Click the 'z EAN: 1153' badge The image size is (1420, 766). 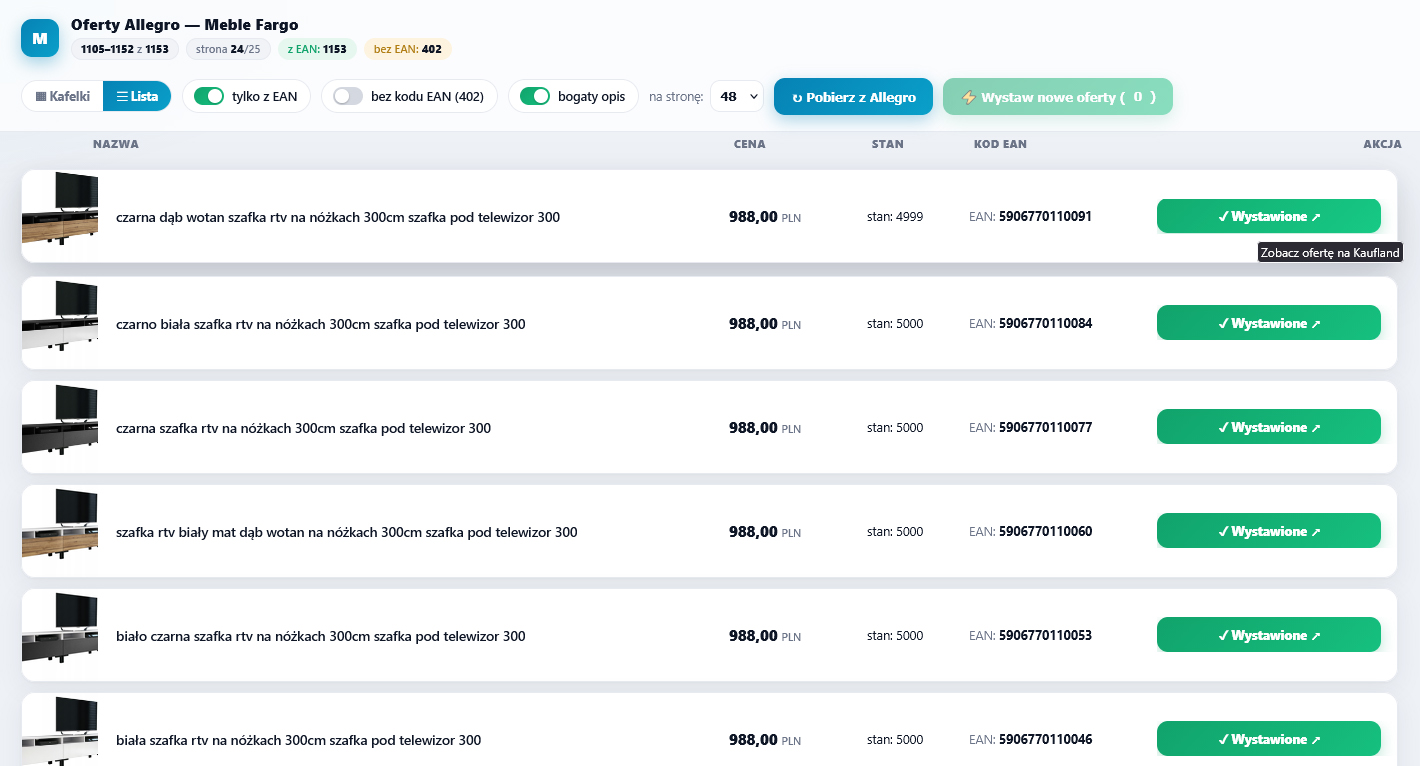317,49
